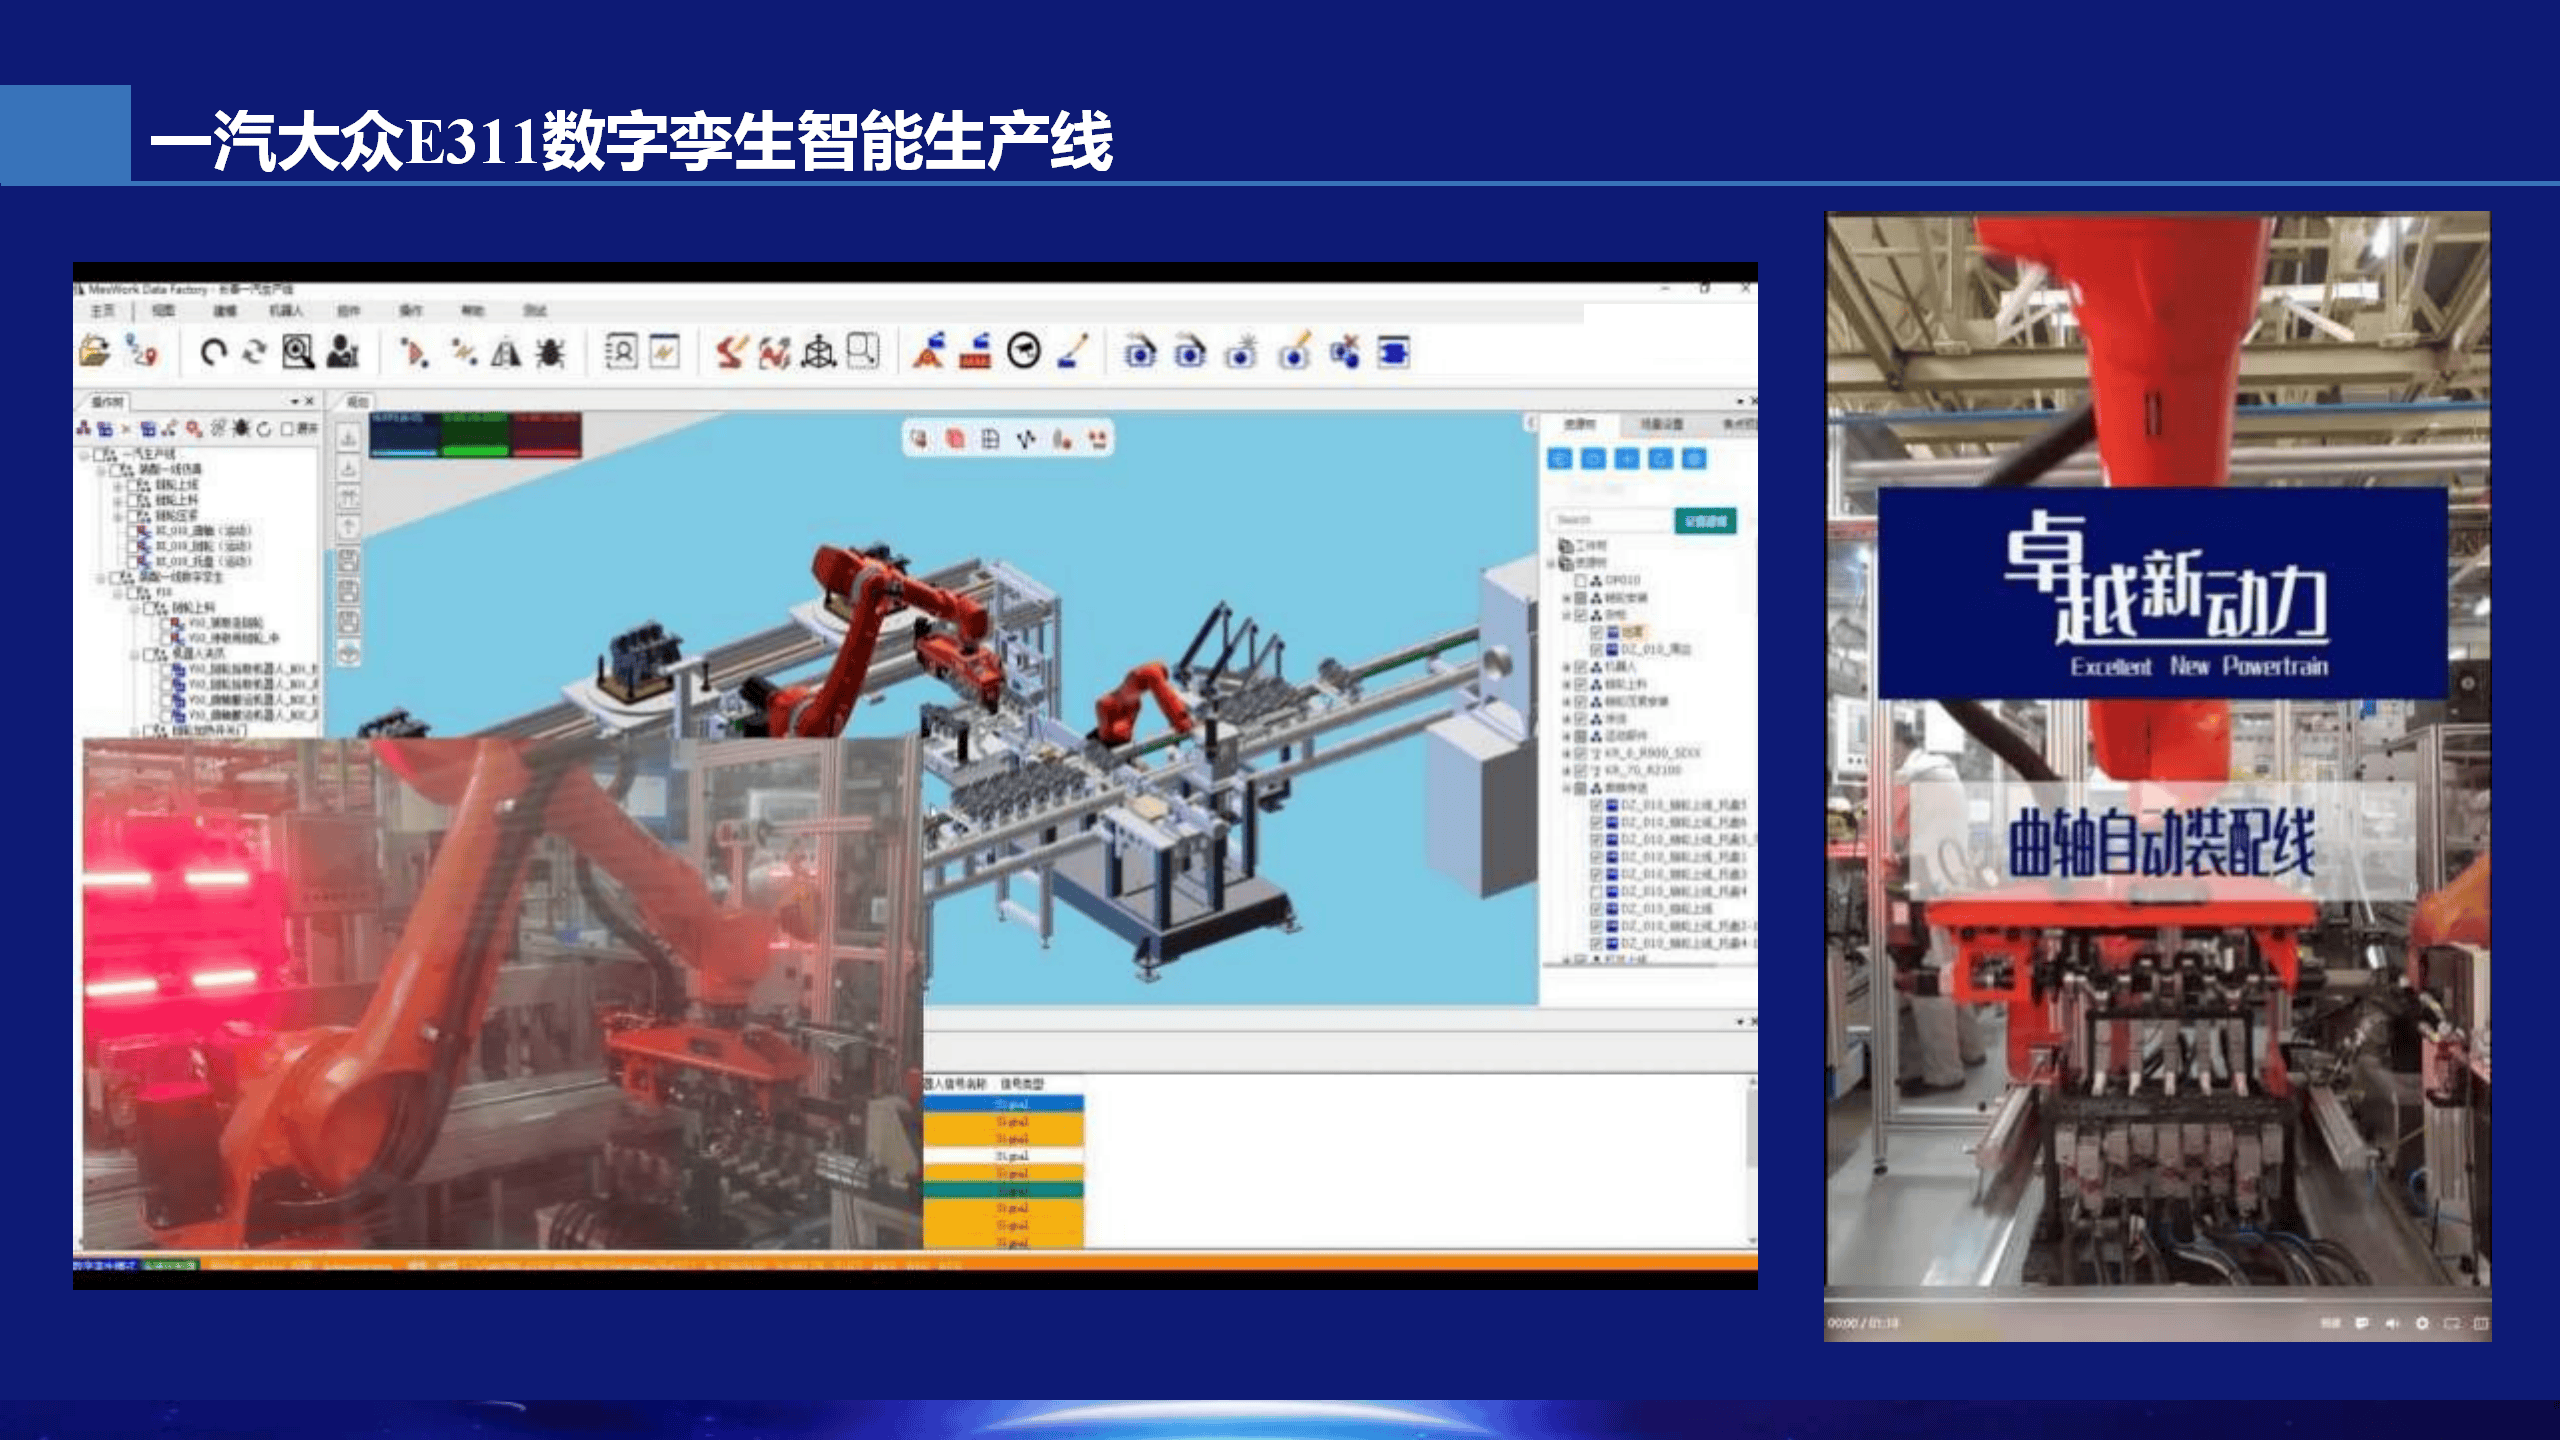Click the black person silhouette toolbar icon
This screenshot has width=2560, height=1440.
coord(342,351)
